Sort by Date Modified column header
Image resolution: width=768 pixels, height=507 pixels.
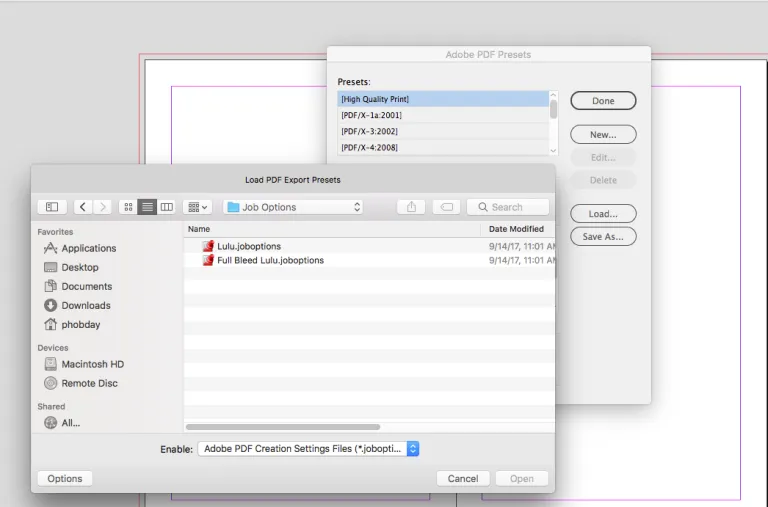coord(518,229)
